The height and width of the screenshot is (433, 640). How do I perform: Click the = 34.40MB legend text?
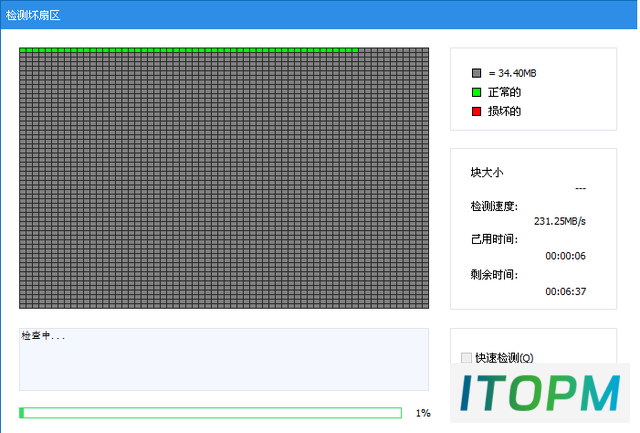coord(512,73)
